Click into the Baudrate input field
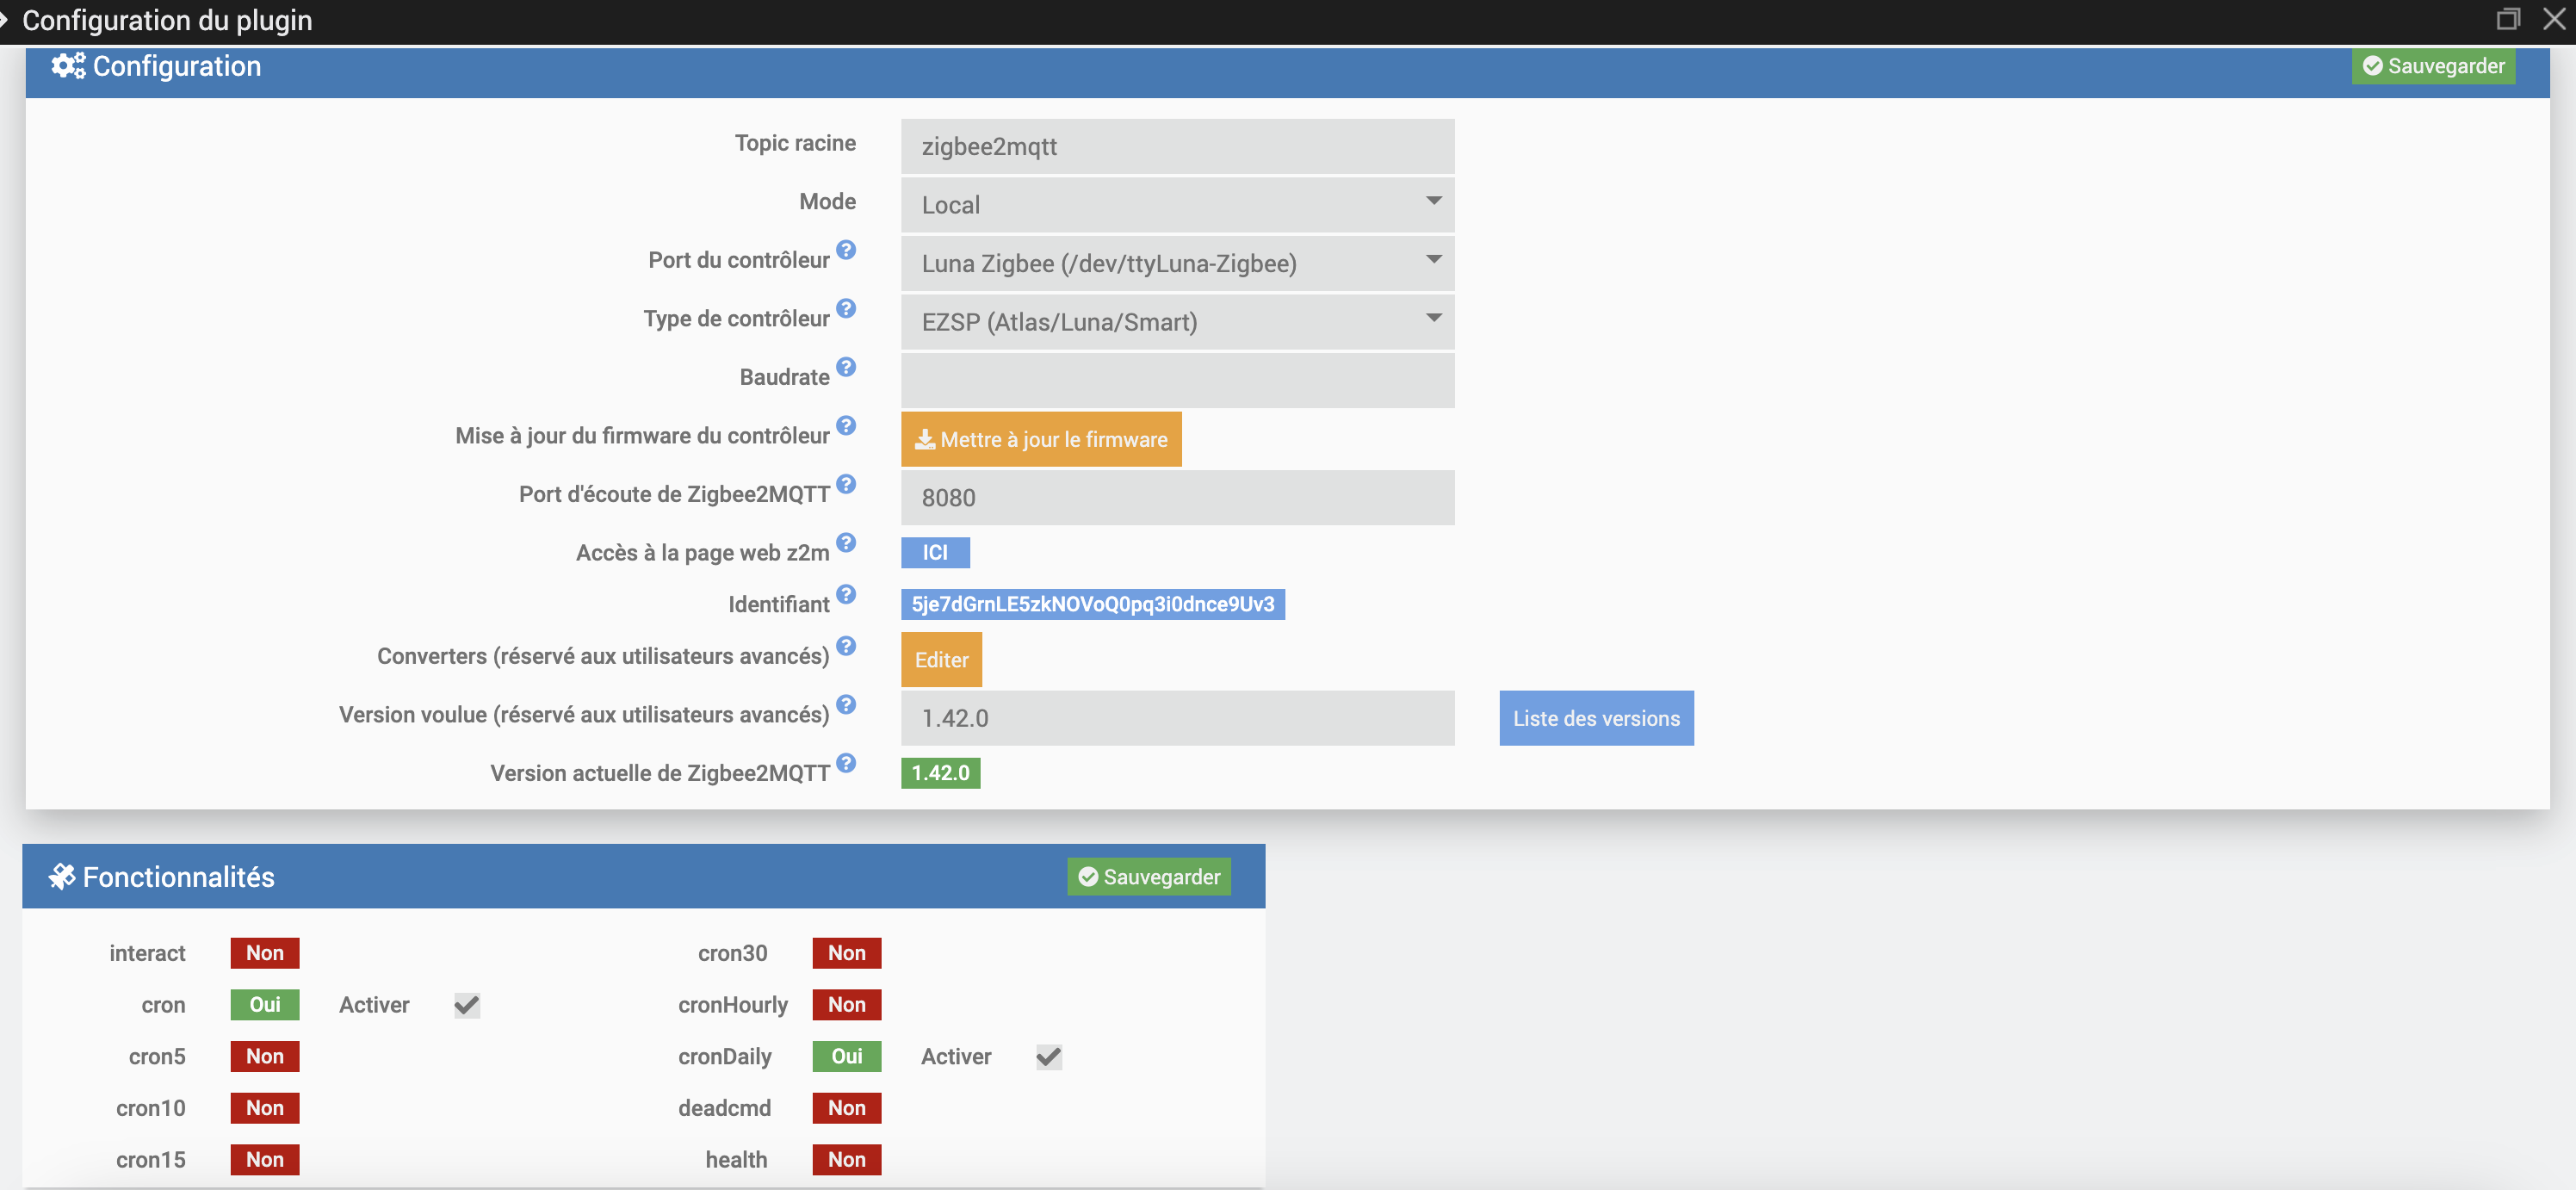 click(x=1176, y=380)
